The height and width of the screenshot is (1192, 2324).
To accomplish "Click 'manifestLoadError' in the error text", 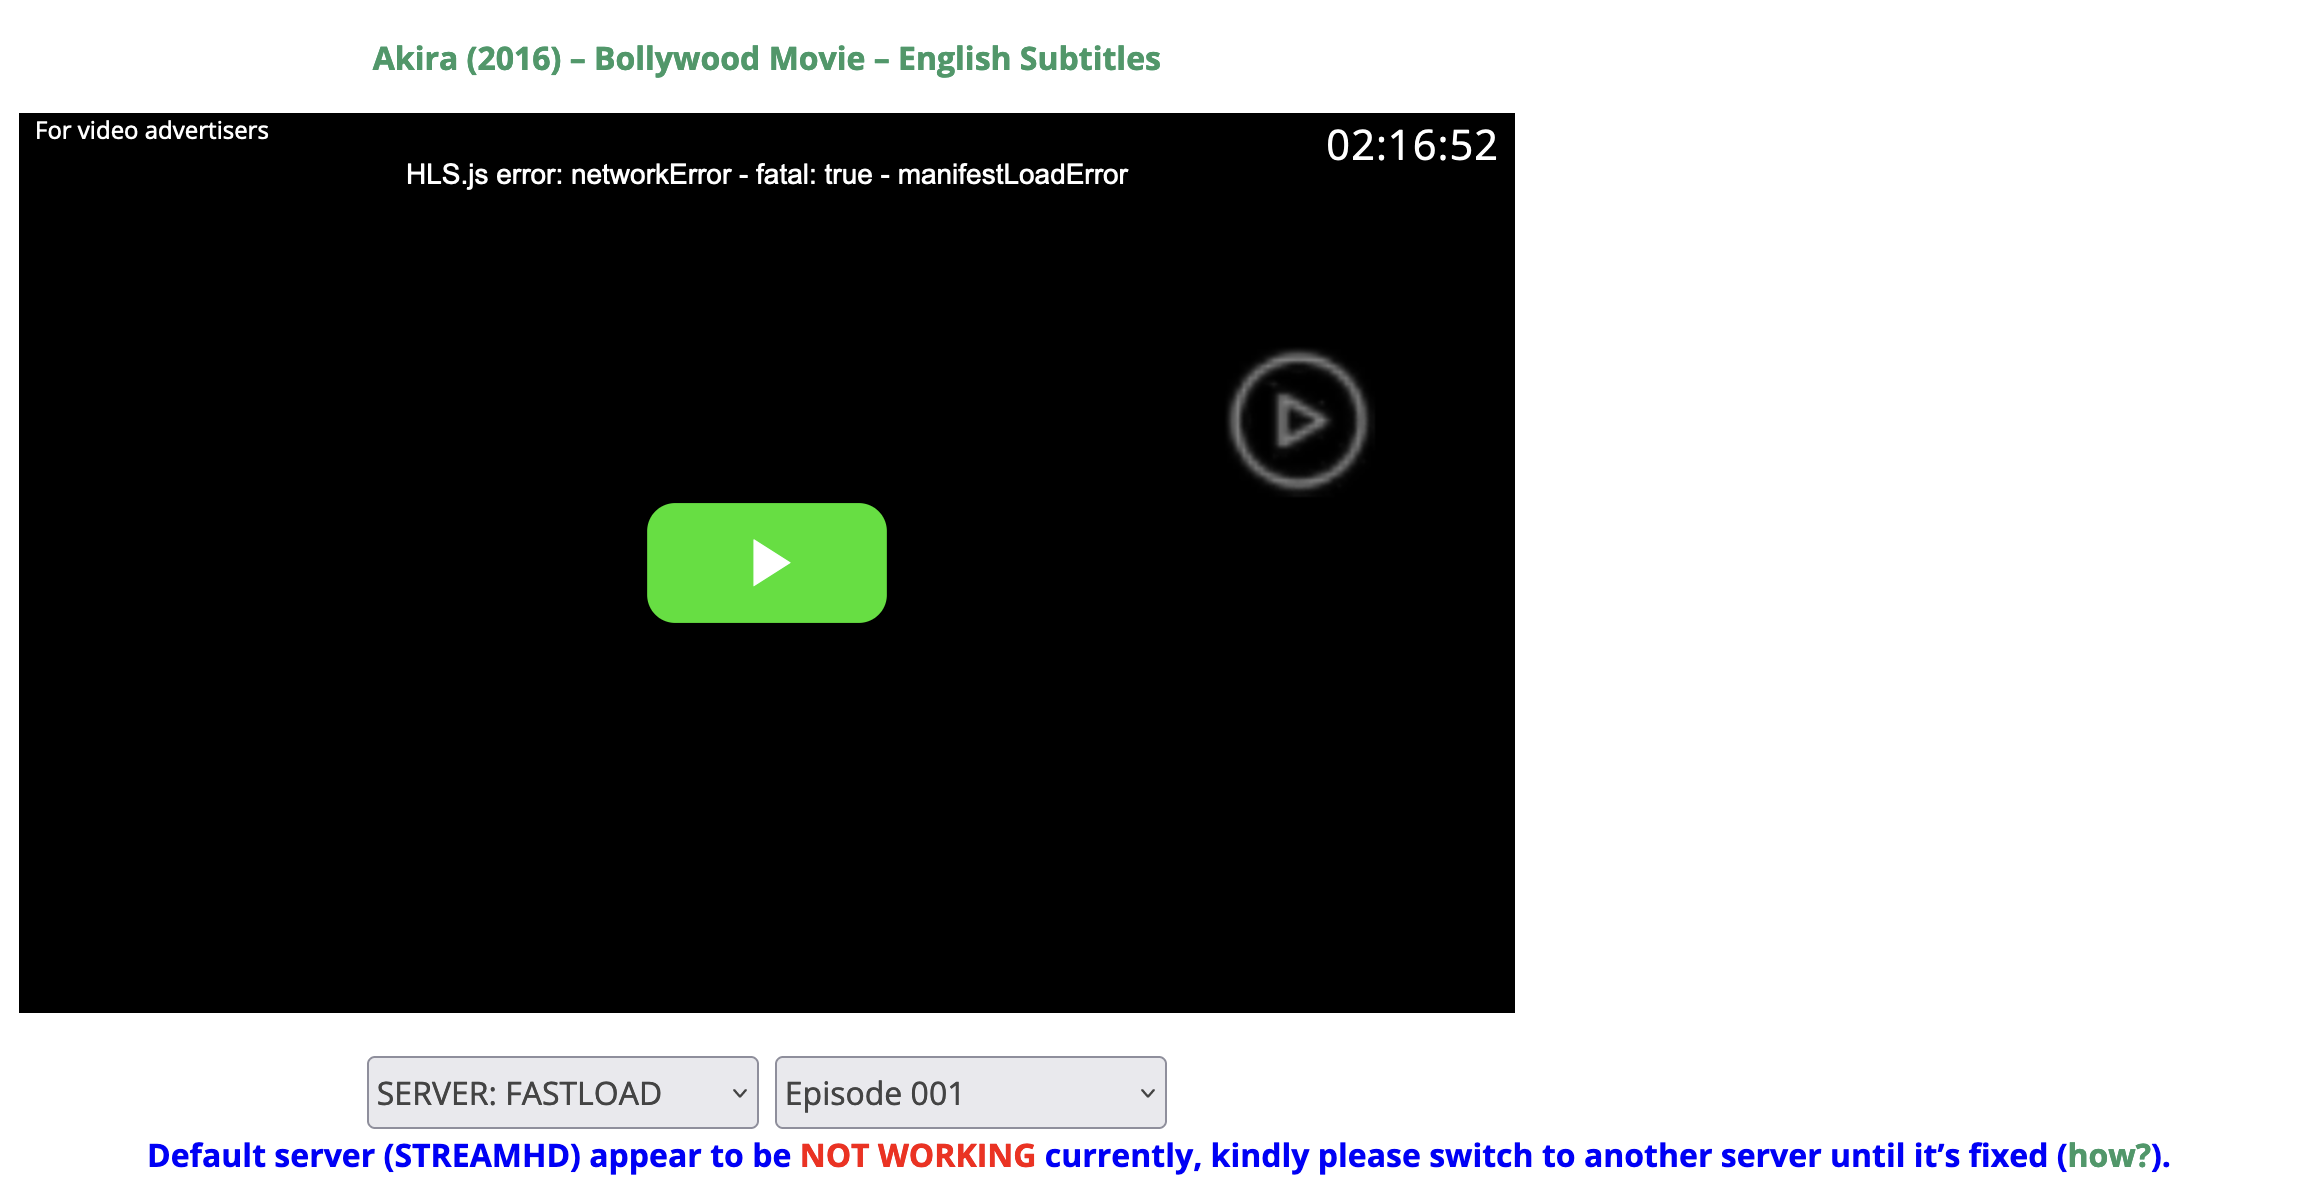I will pyautogui.click(x=1012, y=175).
